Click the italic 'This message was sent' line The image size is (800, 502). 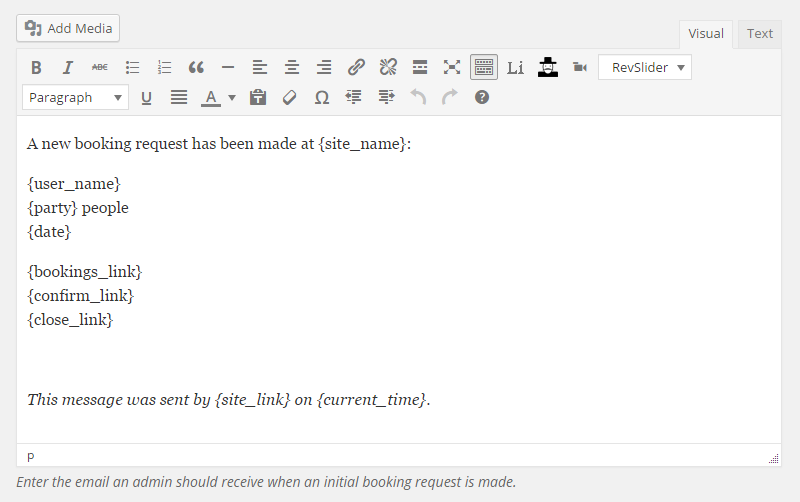point(229,399)
